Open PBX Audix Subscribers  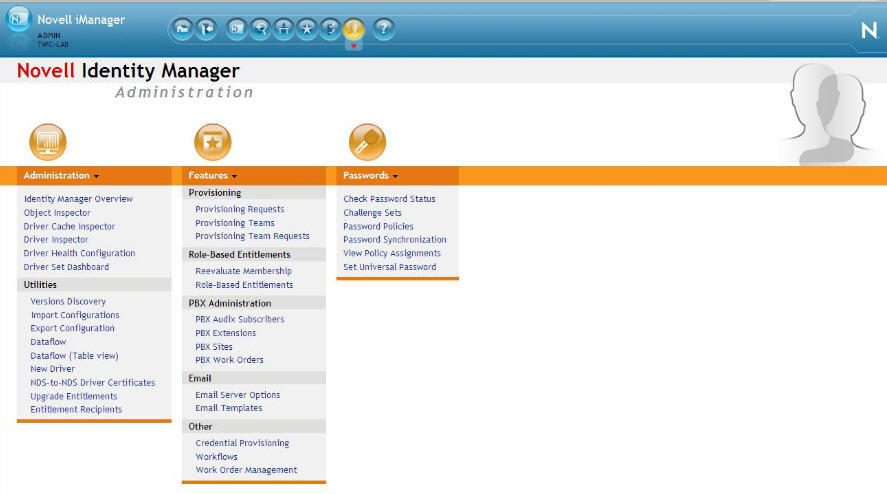tap(240, 319)
